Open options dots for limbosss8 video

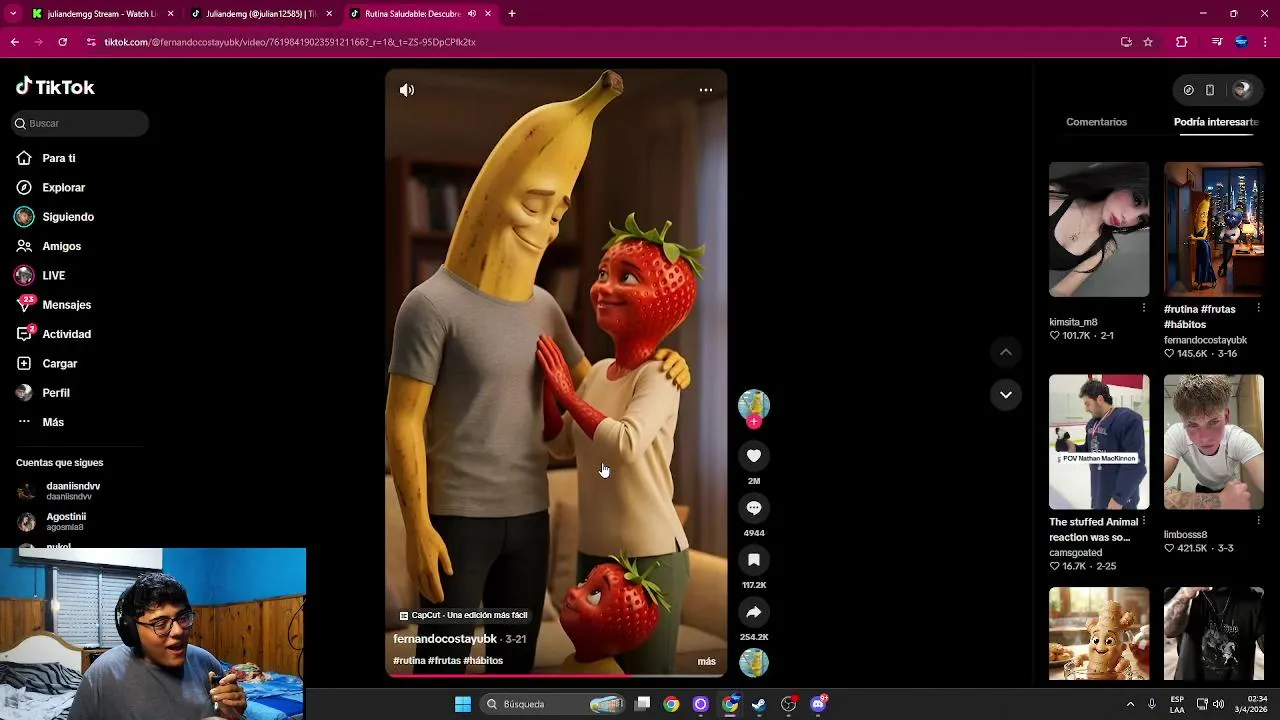(1259, 521)
